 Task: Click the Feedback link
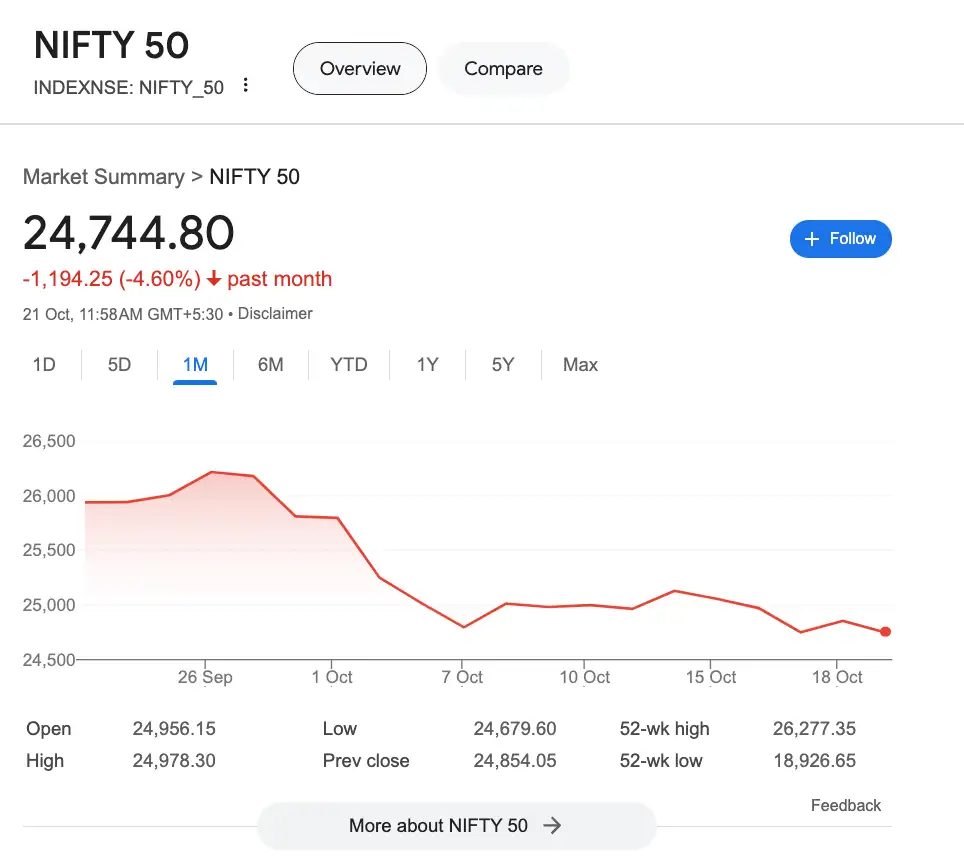click(846, 806)
